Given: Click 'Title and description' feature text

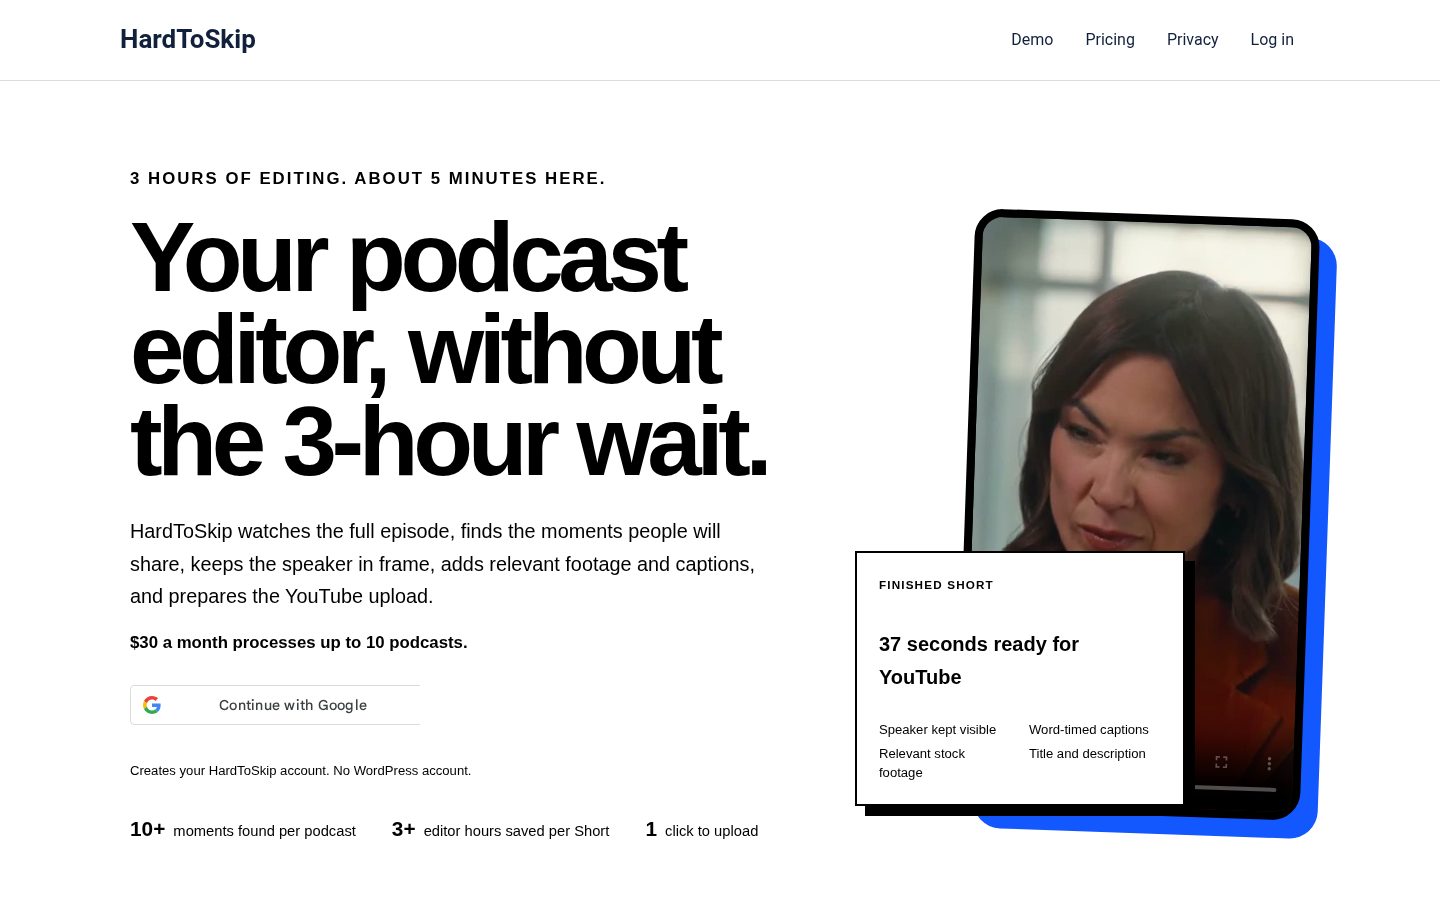Looking at the screenshot, I should [x=1087, y=753].
